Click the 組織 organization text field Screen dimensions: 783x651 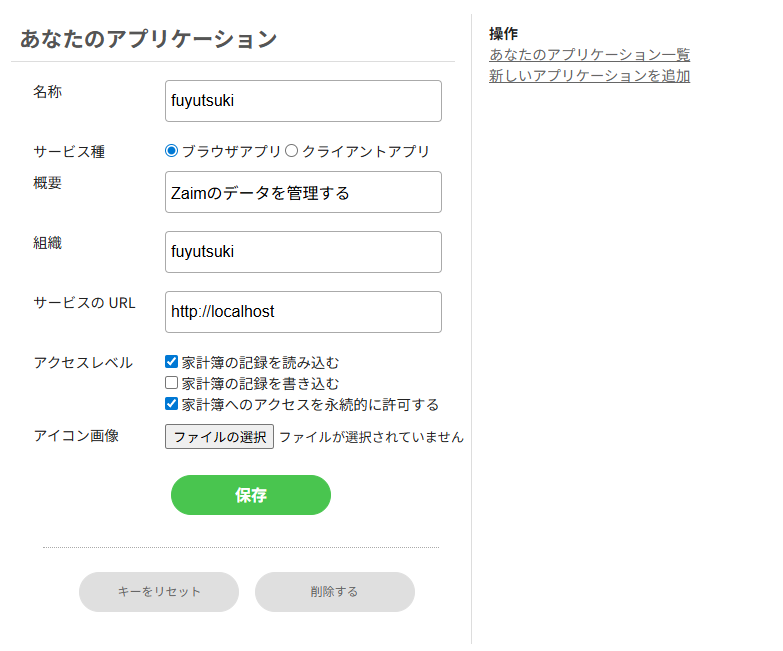pos(303,252)
